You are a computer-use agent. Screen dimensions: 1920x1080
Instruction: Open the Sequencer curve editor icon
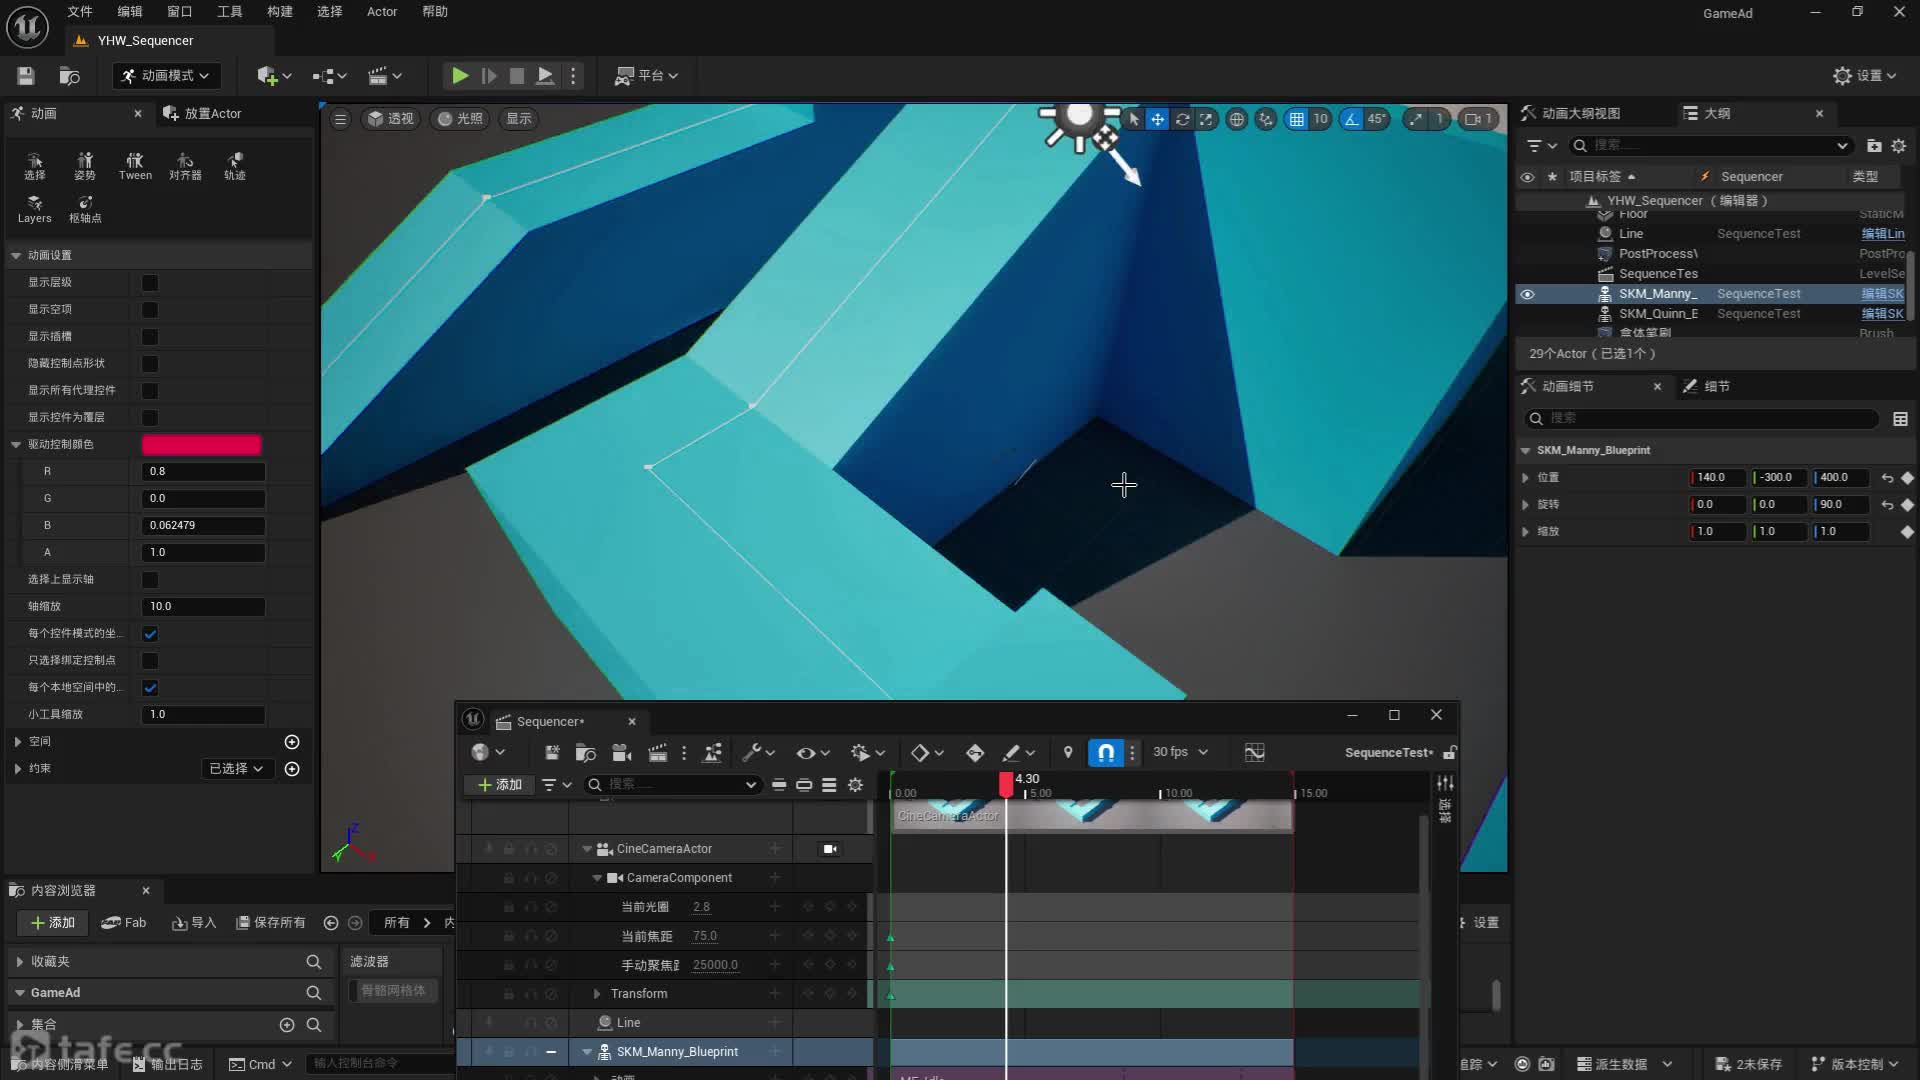click(1254, 752)
